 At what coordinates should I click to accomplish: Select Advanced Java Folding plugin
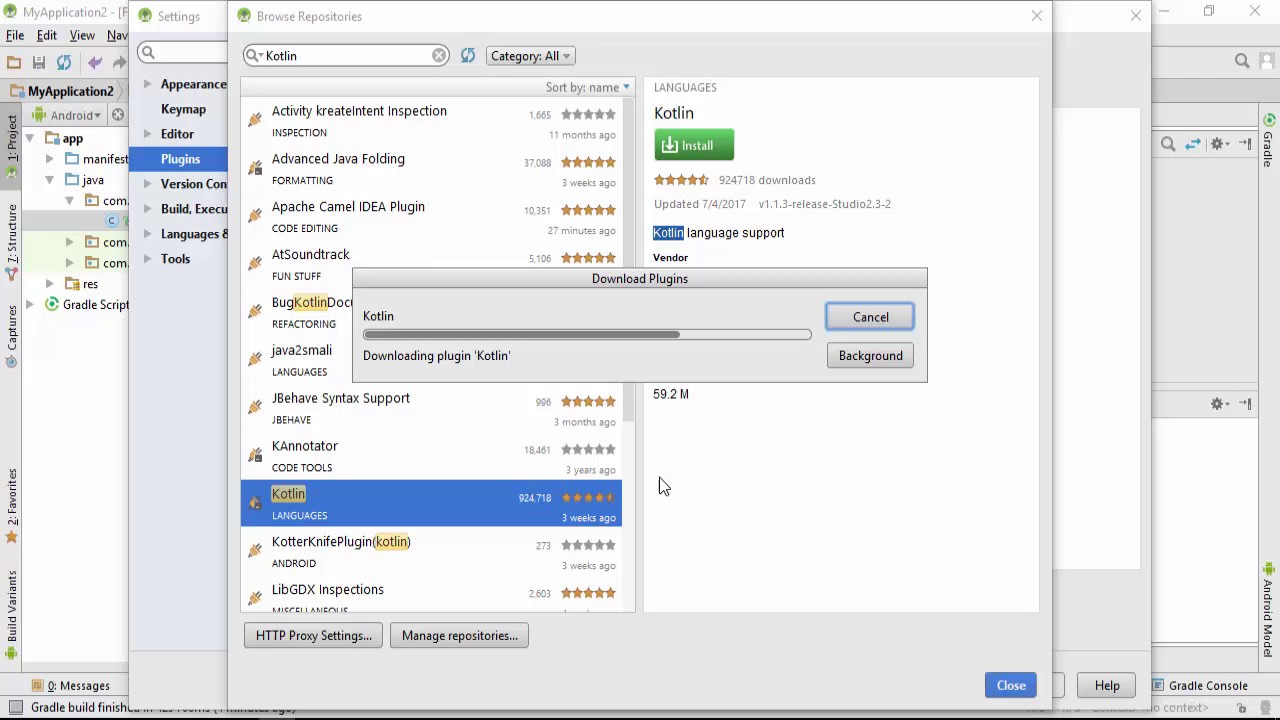tap(431, 169)
